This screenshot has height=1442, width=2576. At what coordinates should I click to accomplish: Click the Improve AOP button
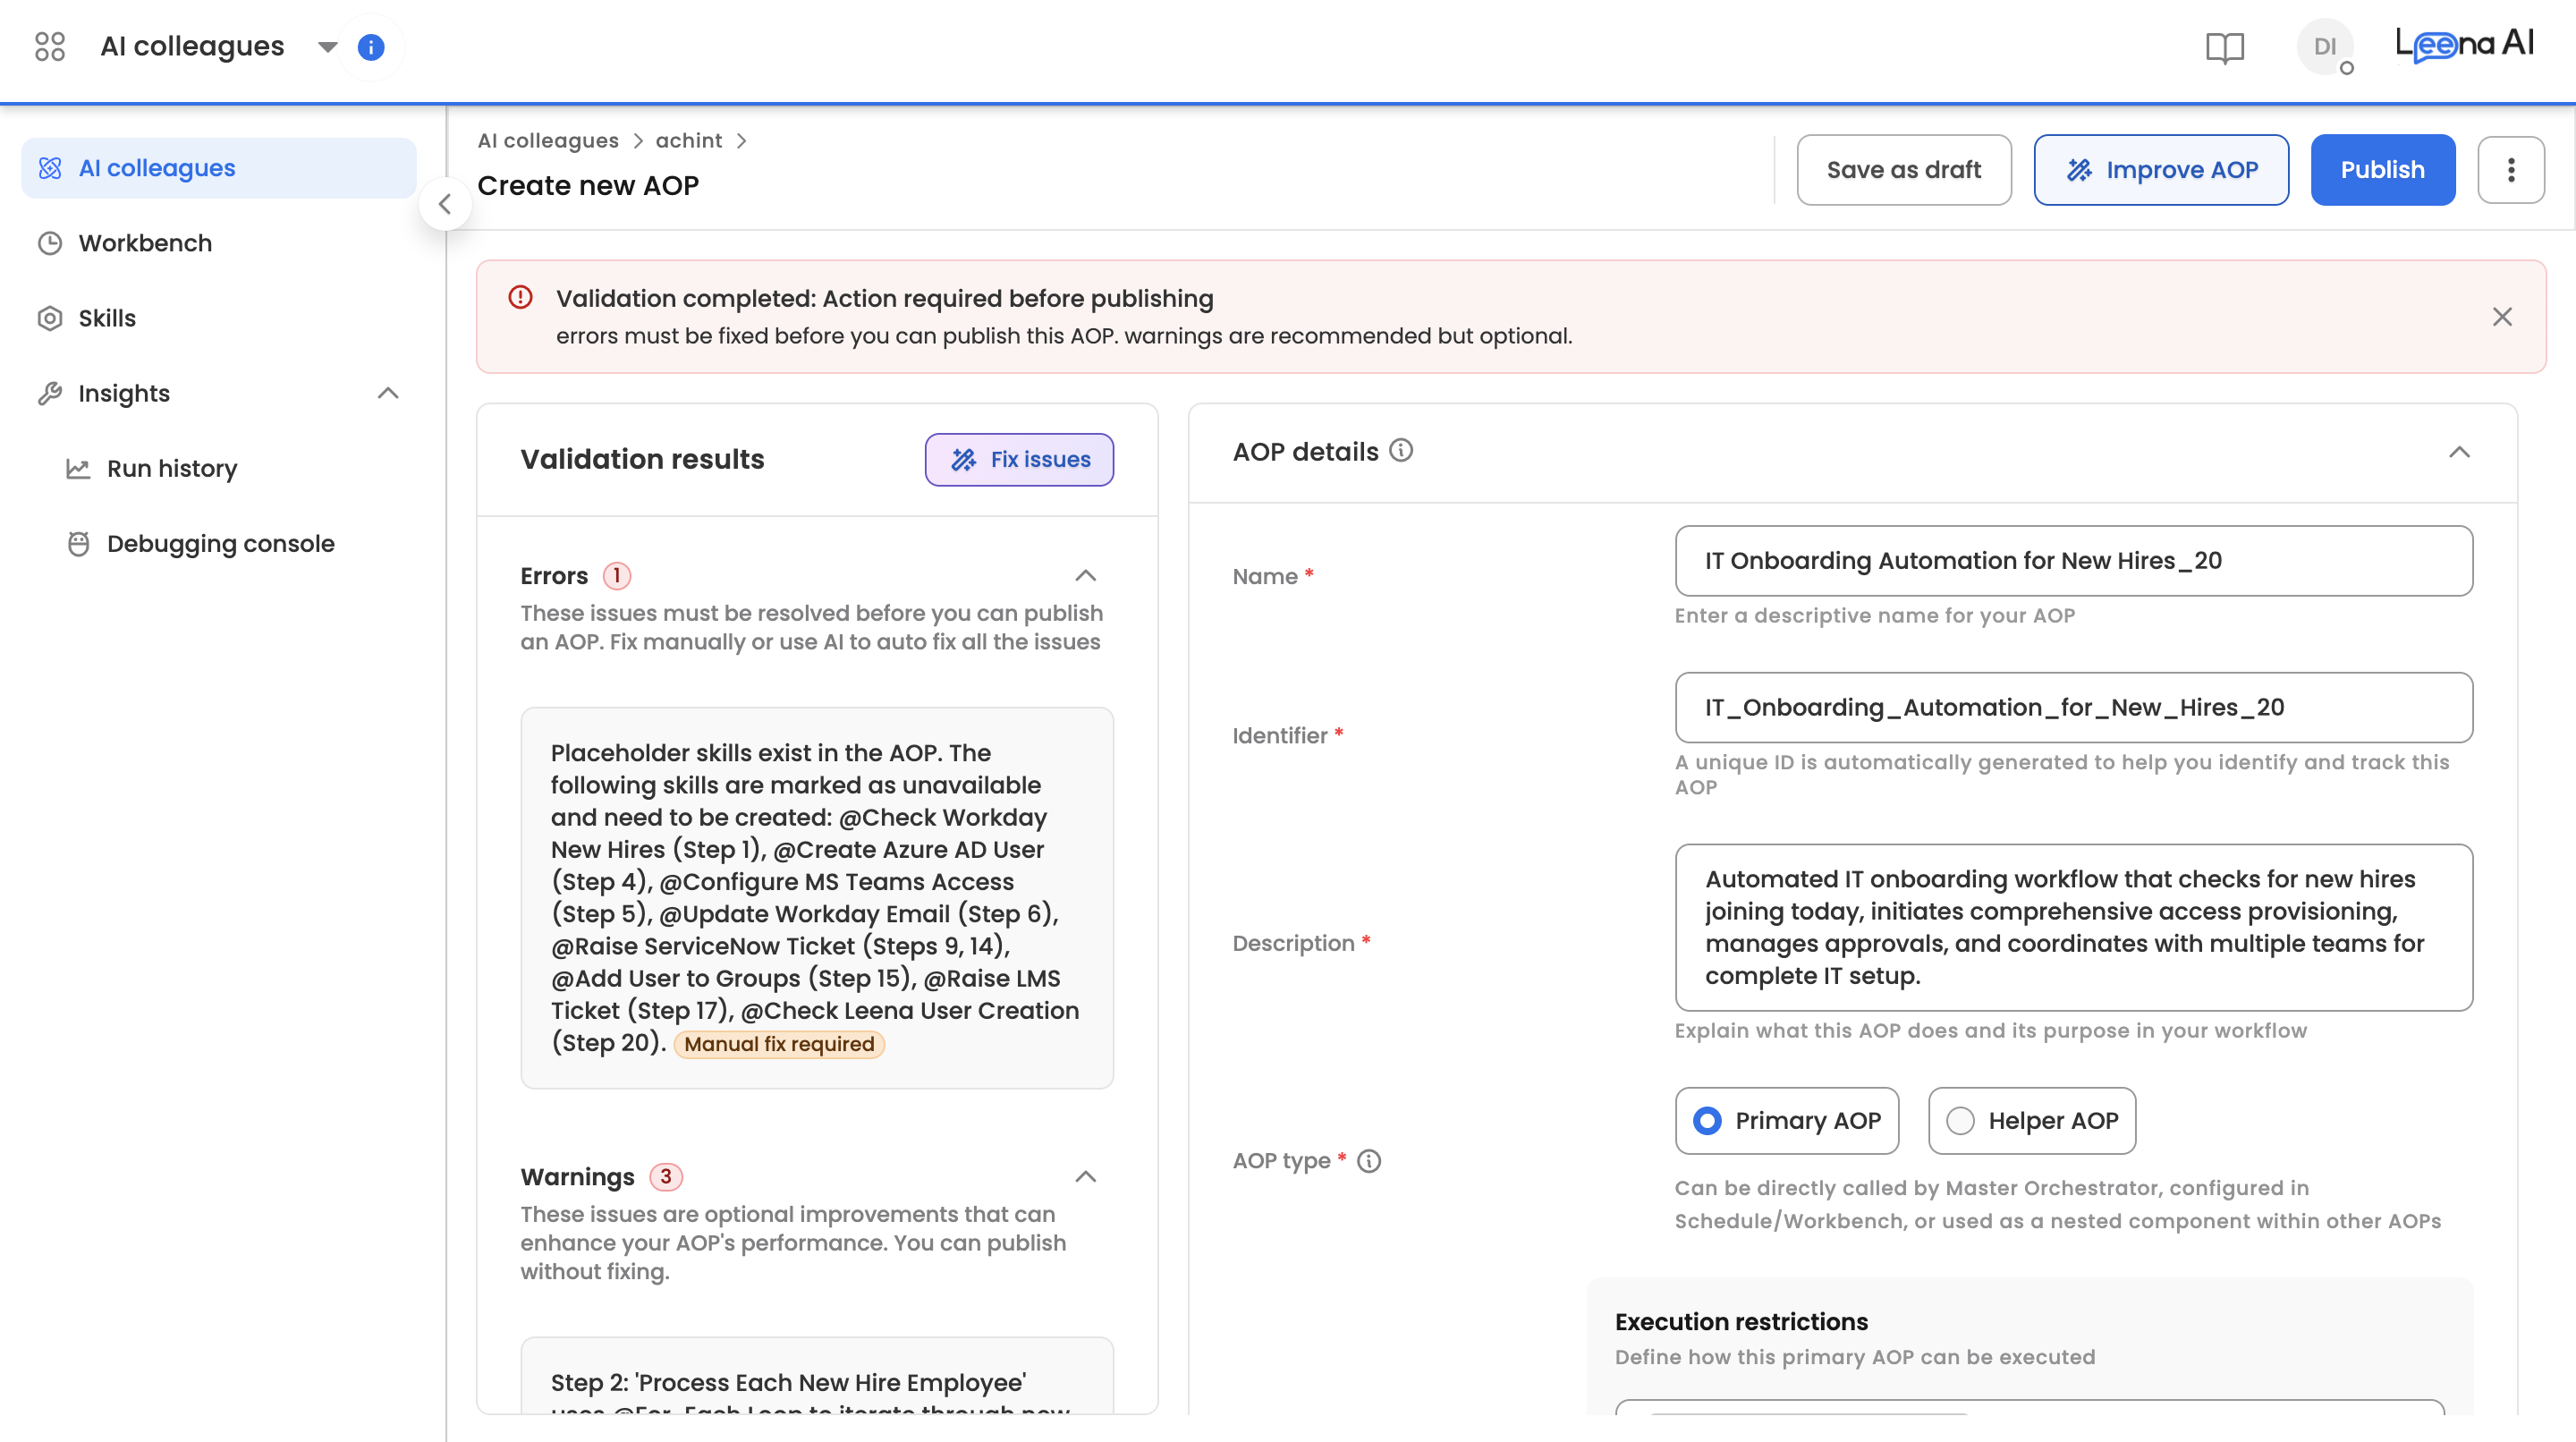point(2161,170)
